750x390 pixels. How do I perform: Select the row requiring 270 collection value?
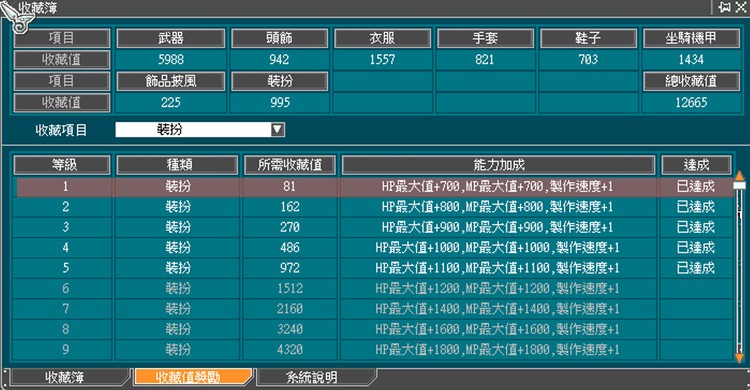373,227
